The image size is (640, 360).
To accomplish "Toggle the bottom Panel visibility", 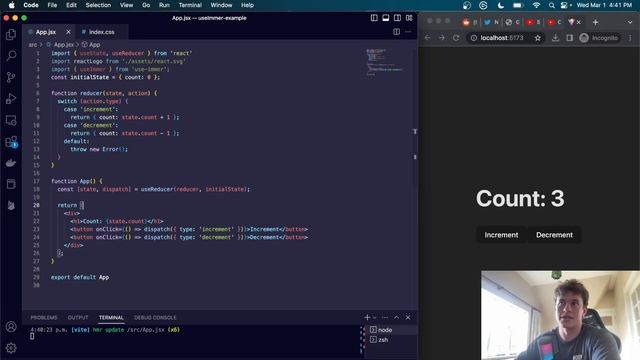I will [386, 18].
